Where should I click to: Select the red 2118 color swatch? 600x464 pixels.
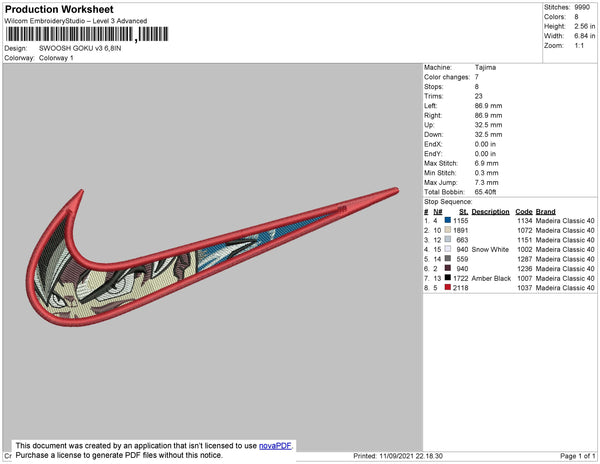click(x=448, y=287)
